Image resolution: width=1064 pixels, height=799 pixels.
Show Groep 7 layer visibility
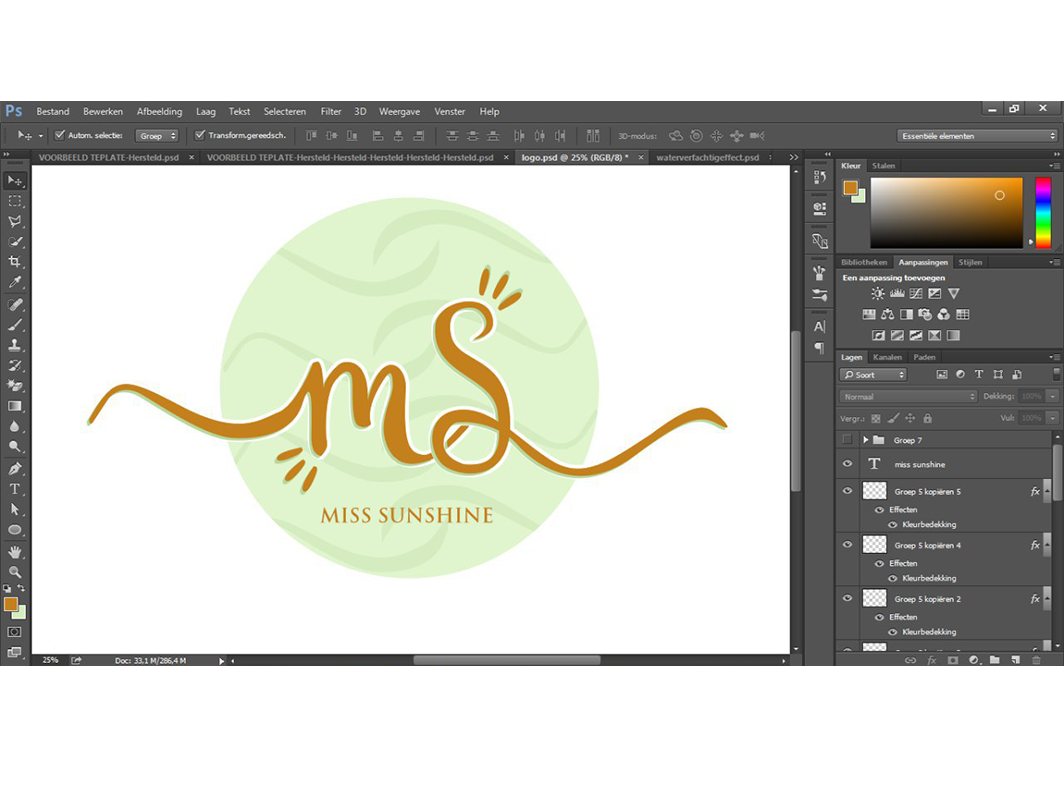click(847, 440)
